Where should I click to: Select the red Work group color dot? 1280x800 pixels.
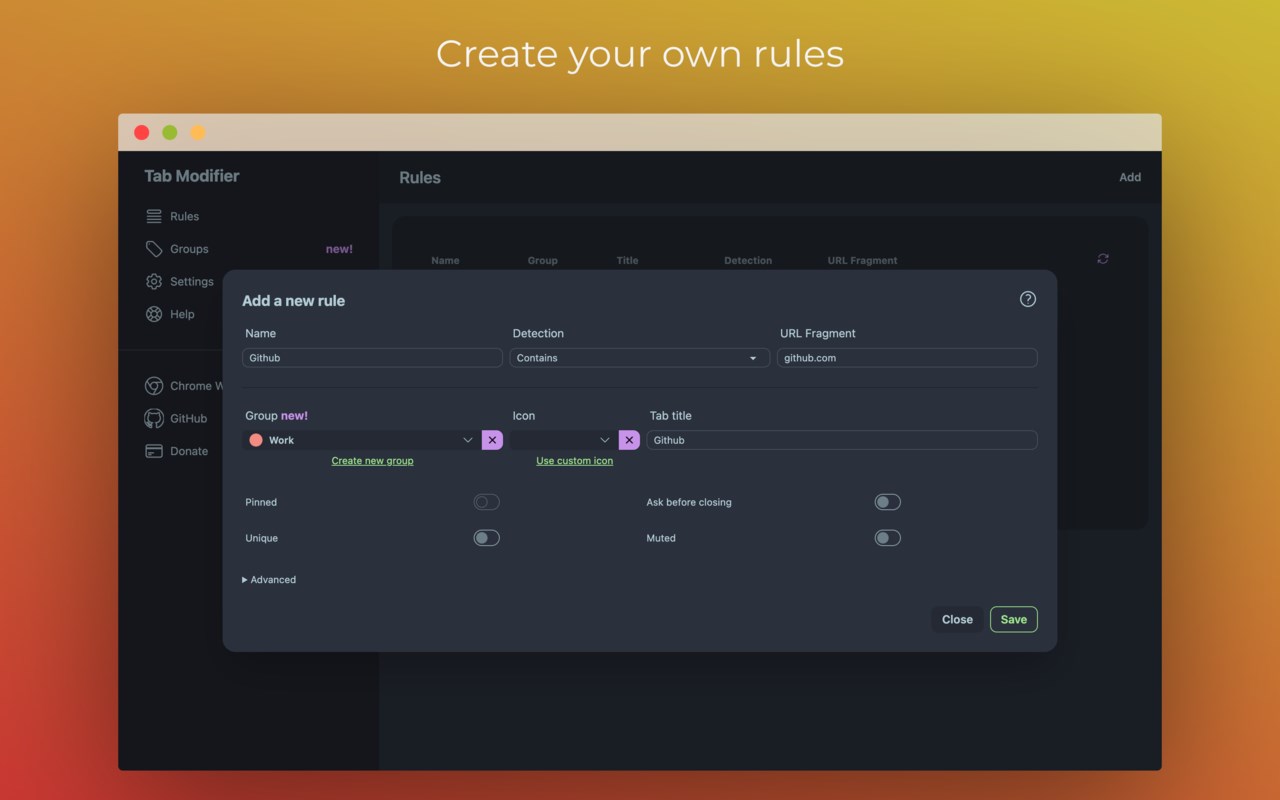[x=256, y=440]
